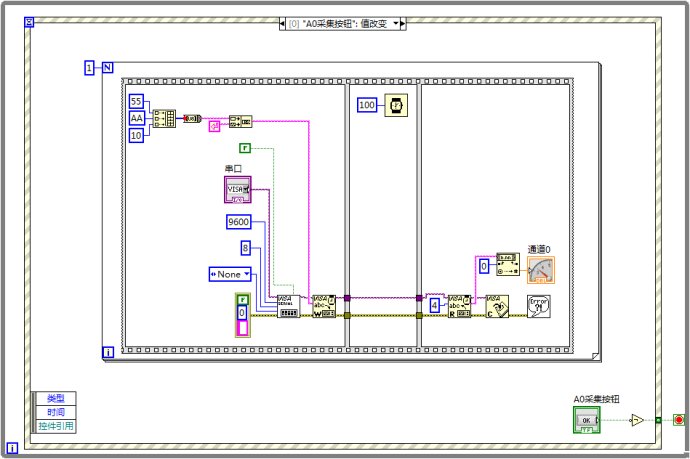Viewport: 690px width, 459px height.
Task: Select the VISA Read node
Action: coord(459,305)
